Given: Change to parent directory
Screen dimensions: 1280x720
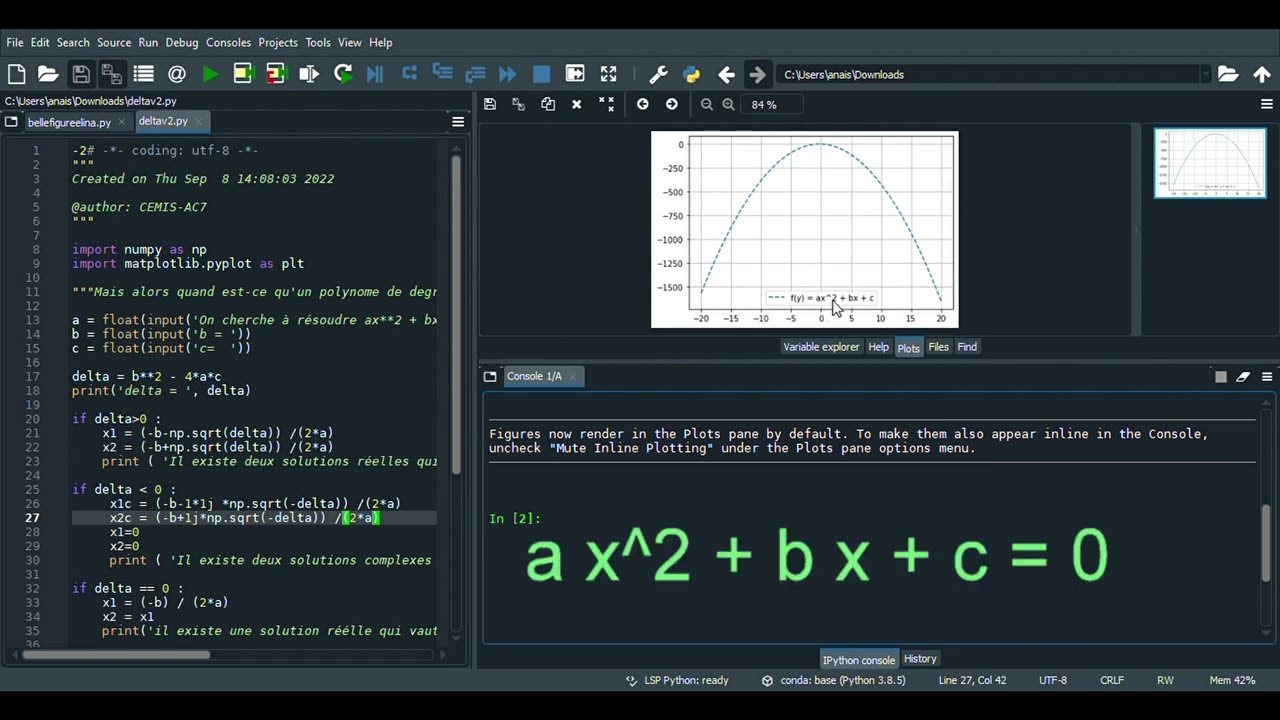Looking at the screenshot, I should (x=1262, y=74).
